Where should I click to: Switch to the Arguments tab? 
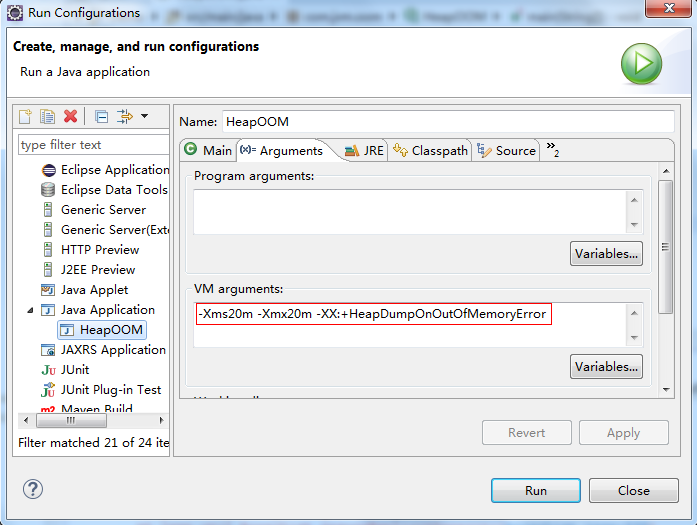click(281, 150)
